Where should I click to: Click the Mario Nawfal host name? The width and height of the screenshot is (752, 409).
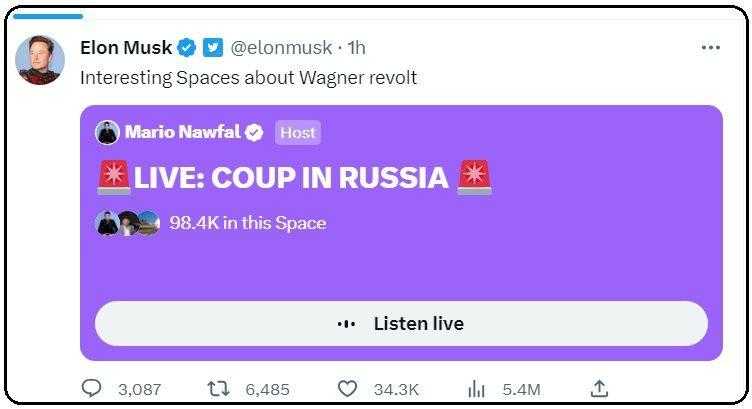pos(183,132)
